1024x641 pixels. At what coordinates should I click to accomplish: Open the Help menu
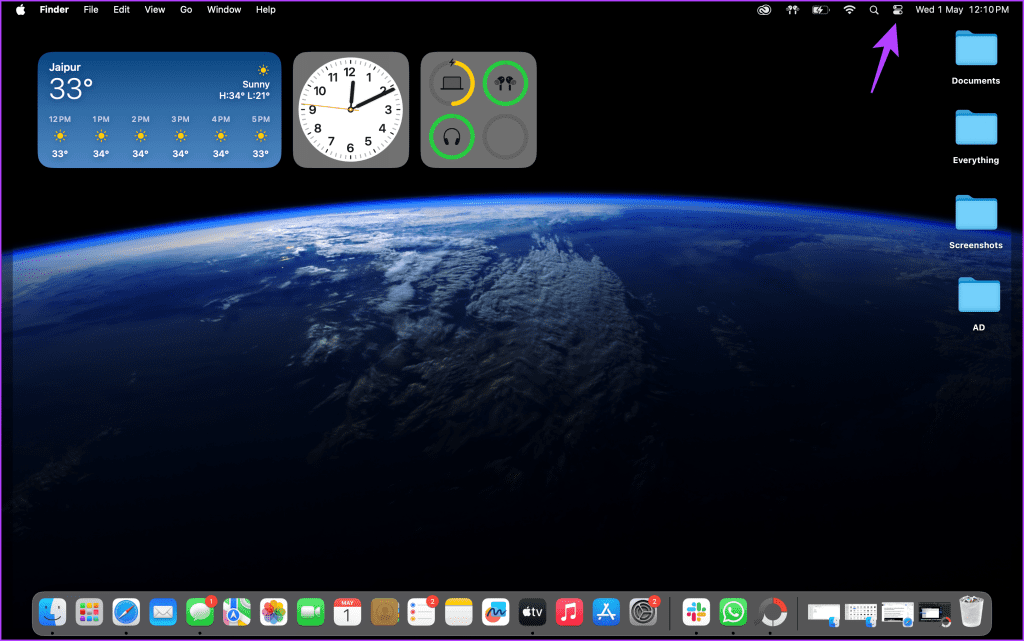[266, 10]
